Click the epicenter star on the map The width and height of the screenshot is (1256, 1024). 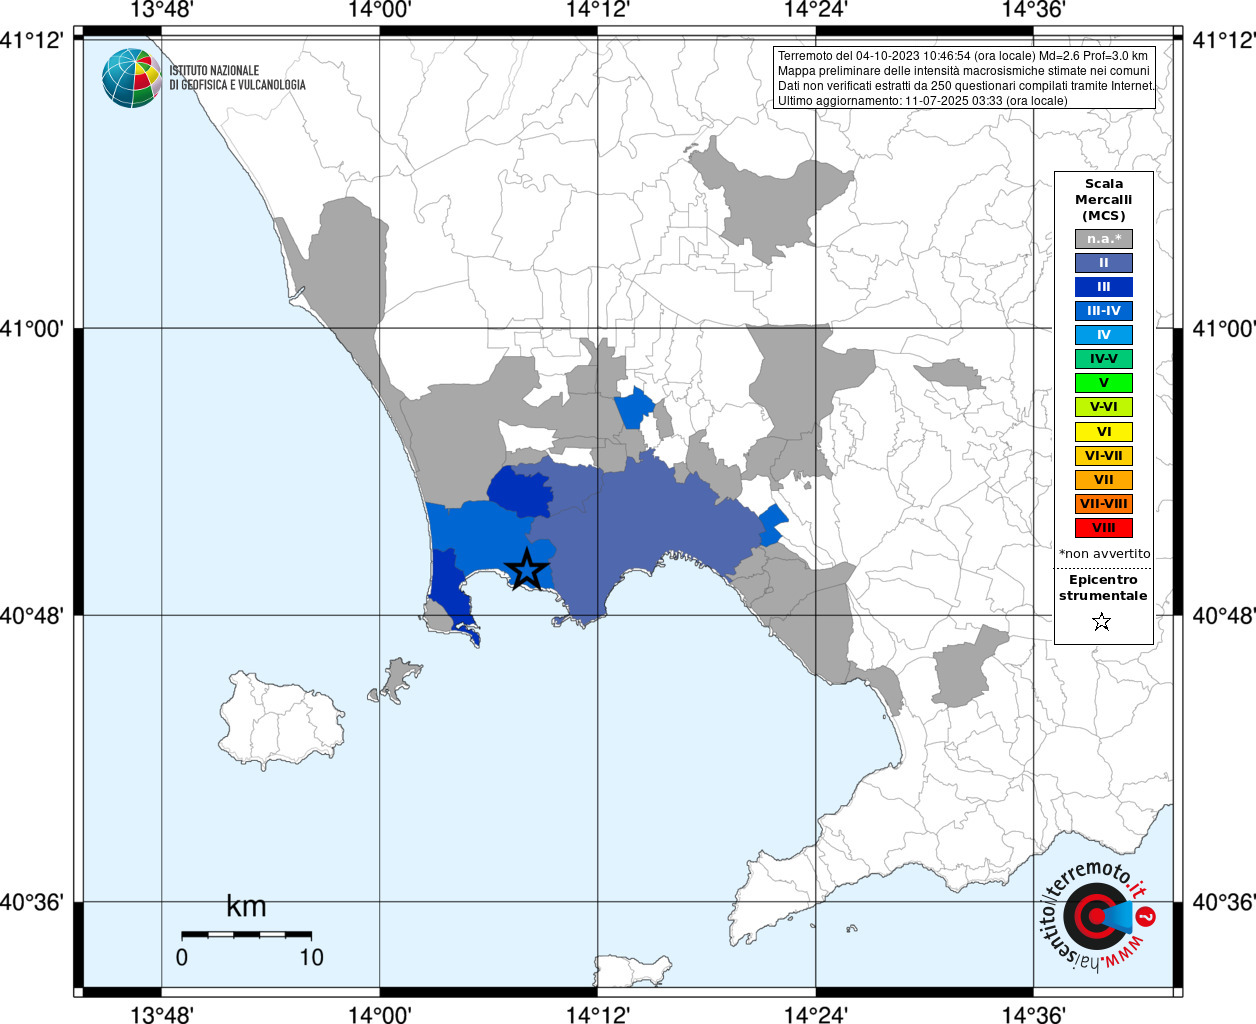tap(527, 569)
